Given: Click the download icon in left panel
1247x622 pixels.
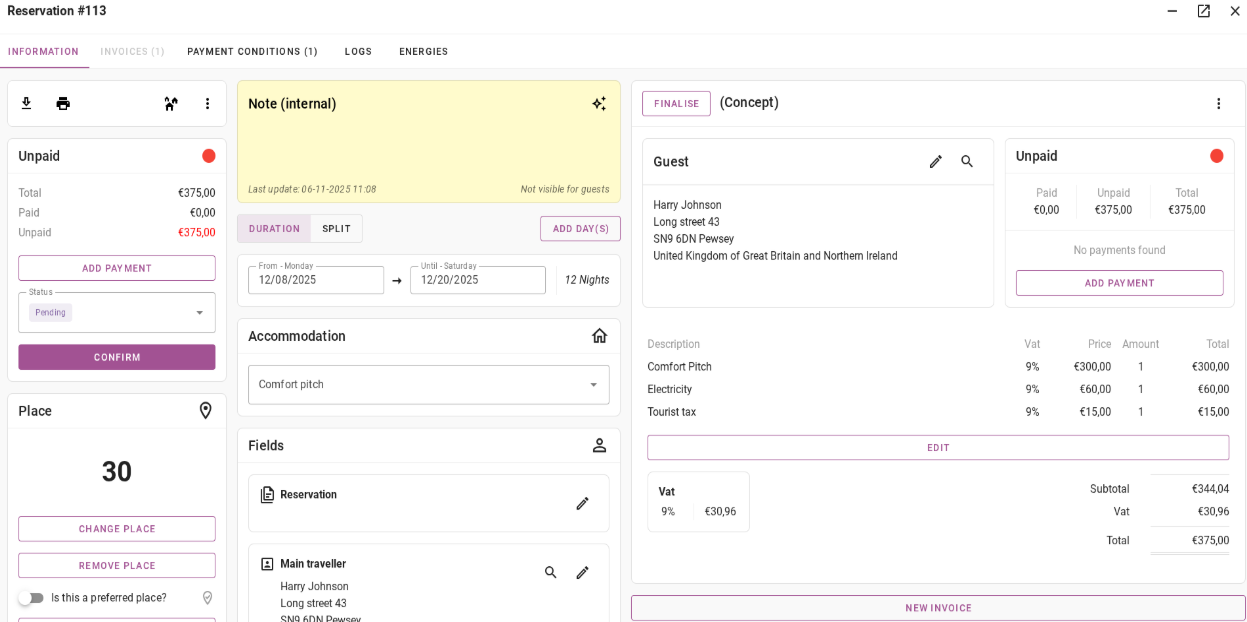Looking at the screenshot, I should 26,104.
